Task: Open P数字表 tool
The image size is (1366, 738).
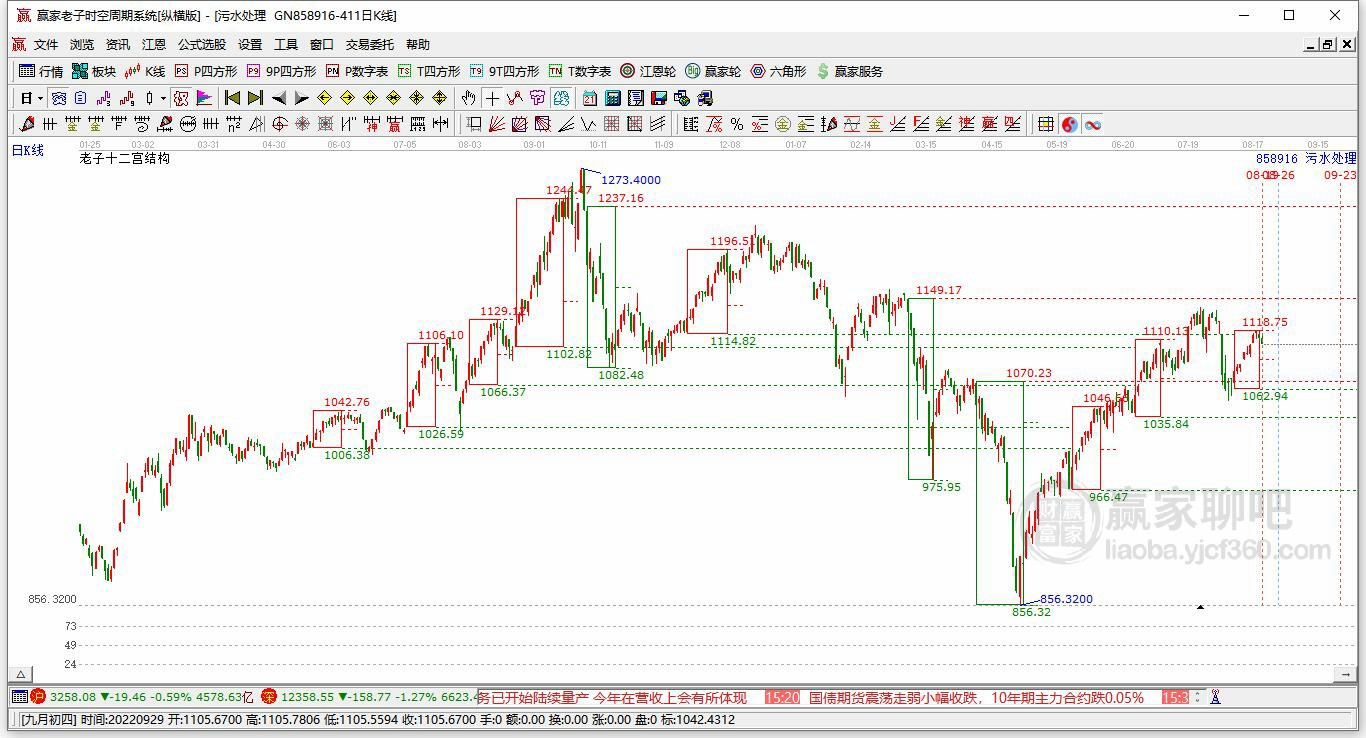Action: tap(357, 71)
